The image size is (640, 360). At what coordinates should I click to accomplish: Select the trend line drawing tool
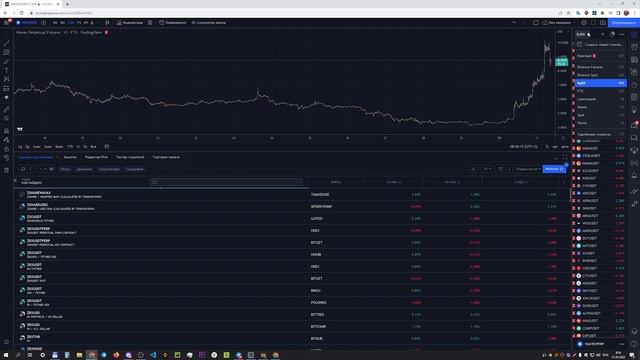[6, 43]
